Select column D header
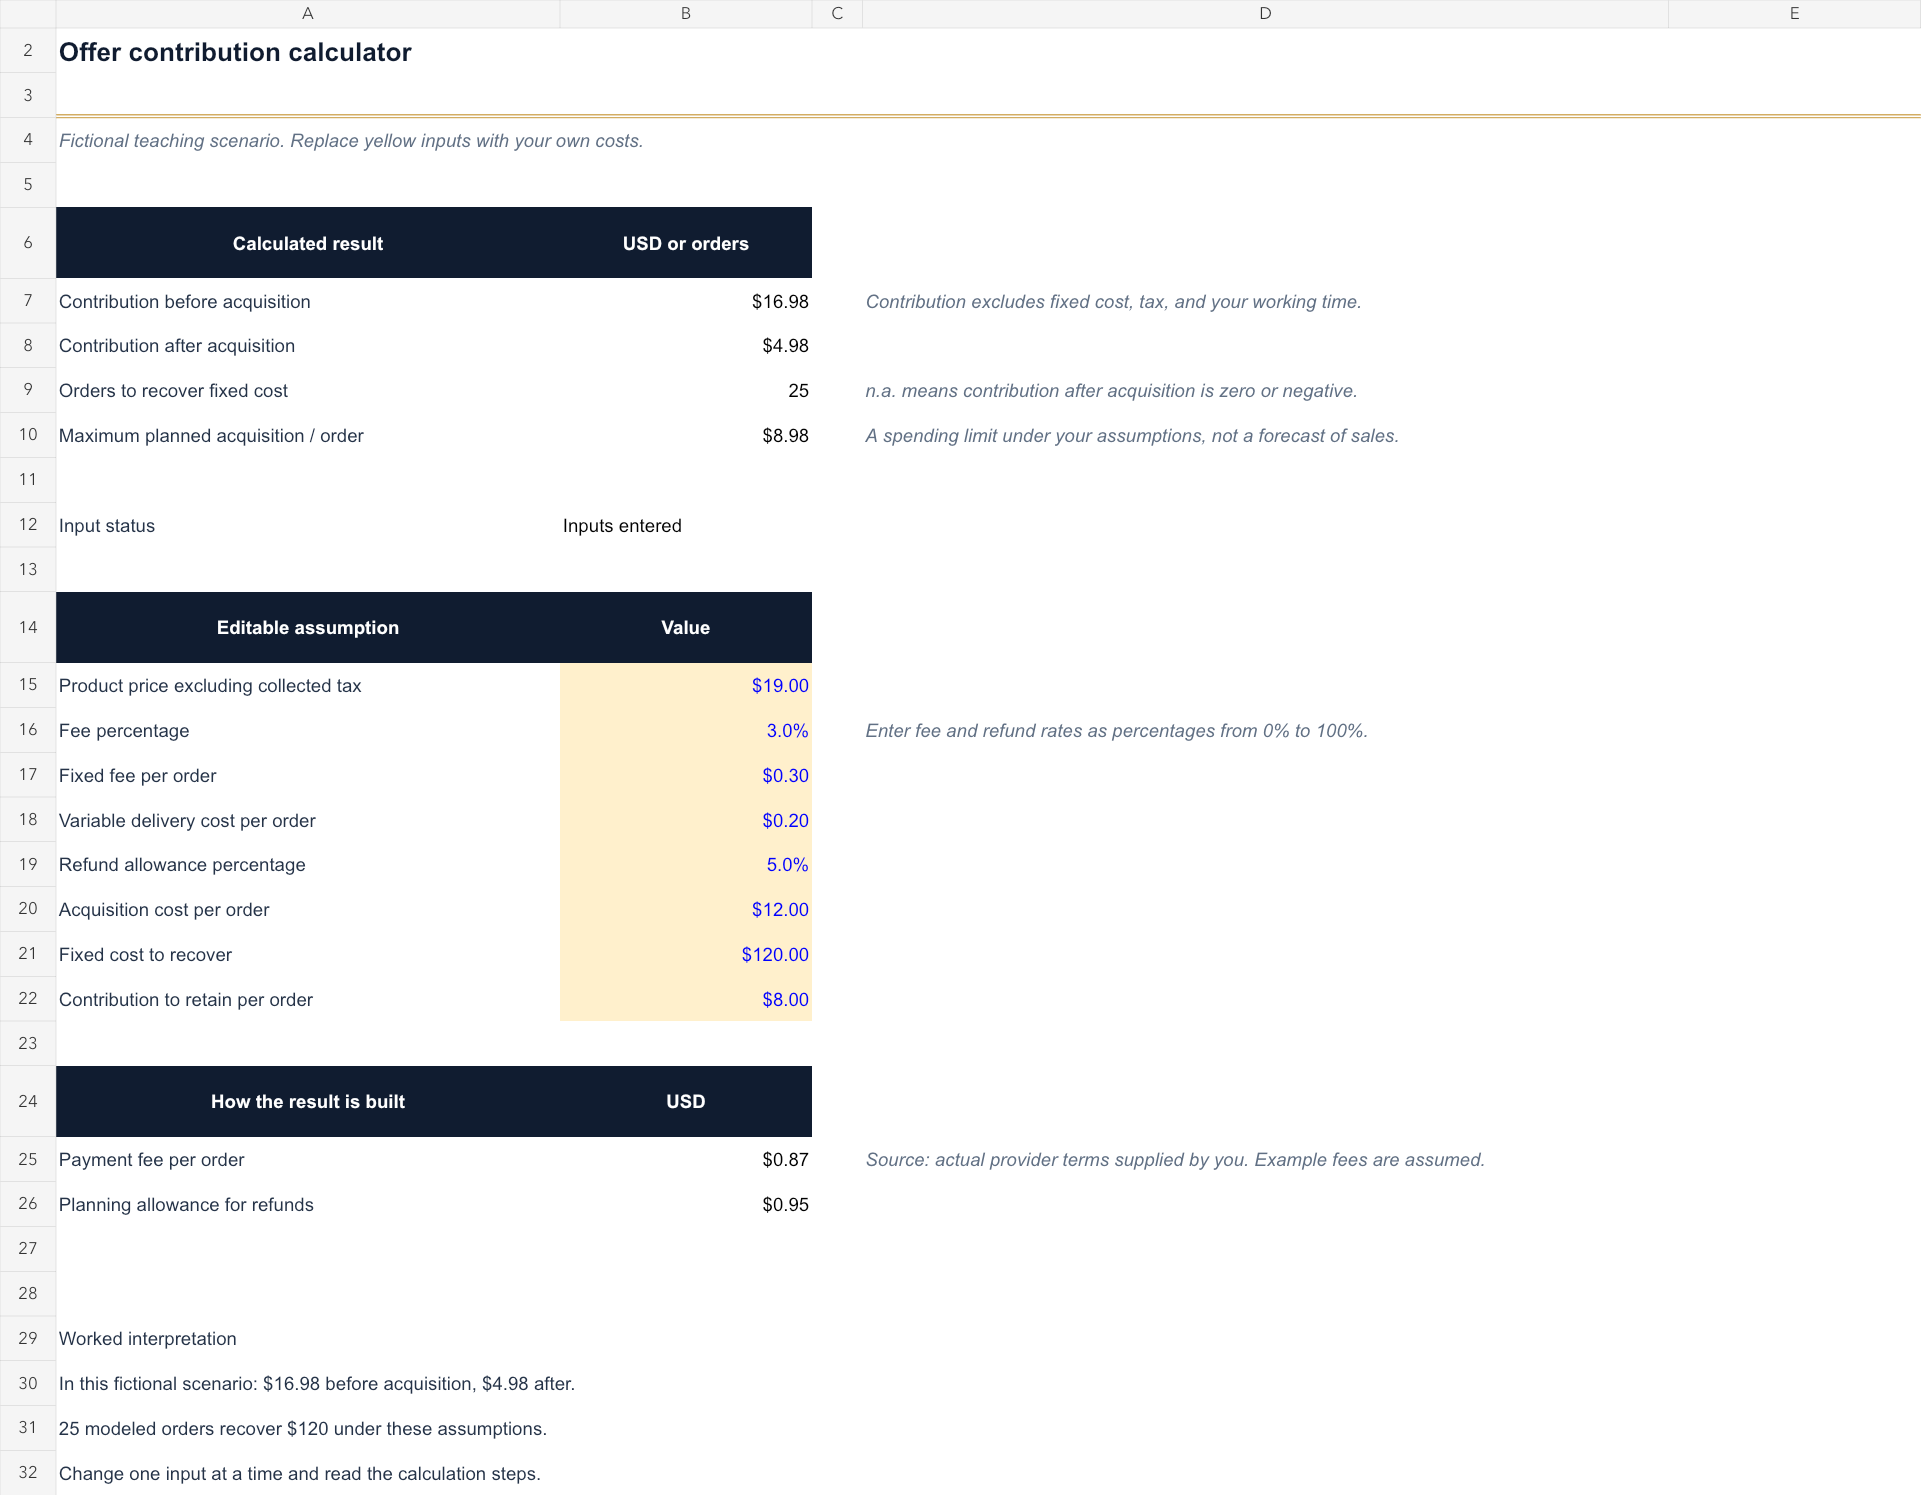This screenshot has height=1495, width=1921. point(1265,13)
